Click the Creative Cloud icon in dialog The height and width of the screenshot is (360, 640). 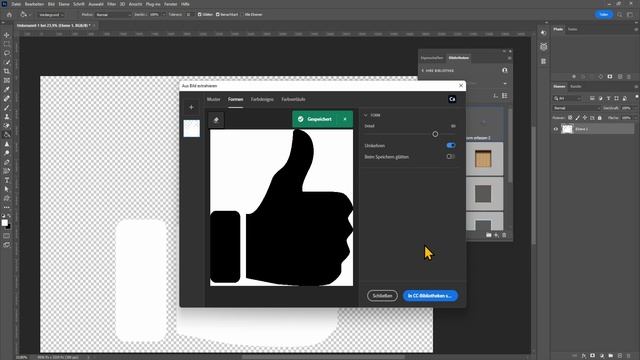pyautogui.click(x=452, y=99)
